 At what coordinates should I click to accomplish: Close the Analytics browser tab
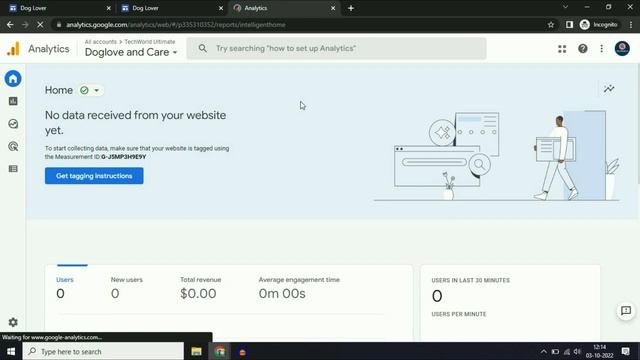[333, 8]
